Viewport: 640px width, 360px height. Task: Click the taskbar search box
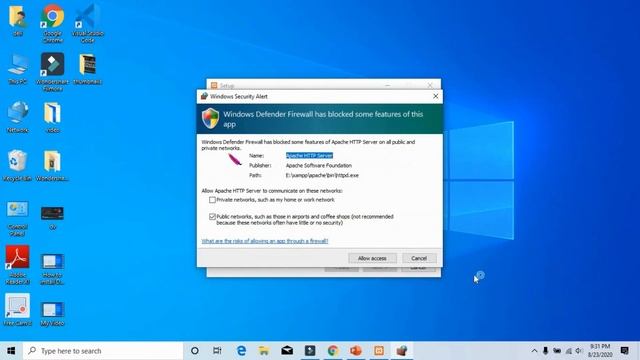(x=102, y=351)
